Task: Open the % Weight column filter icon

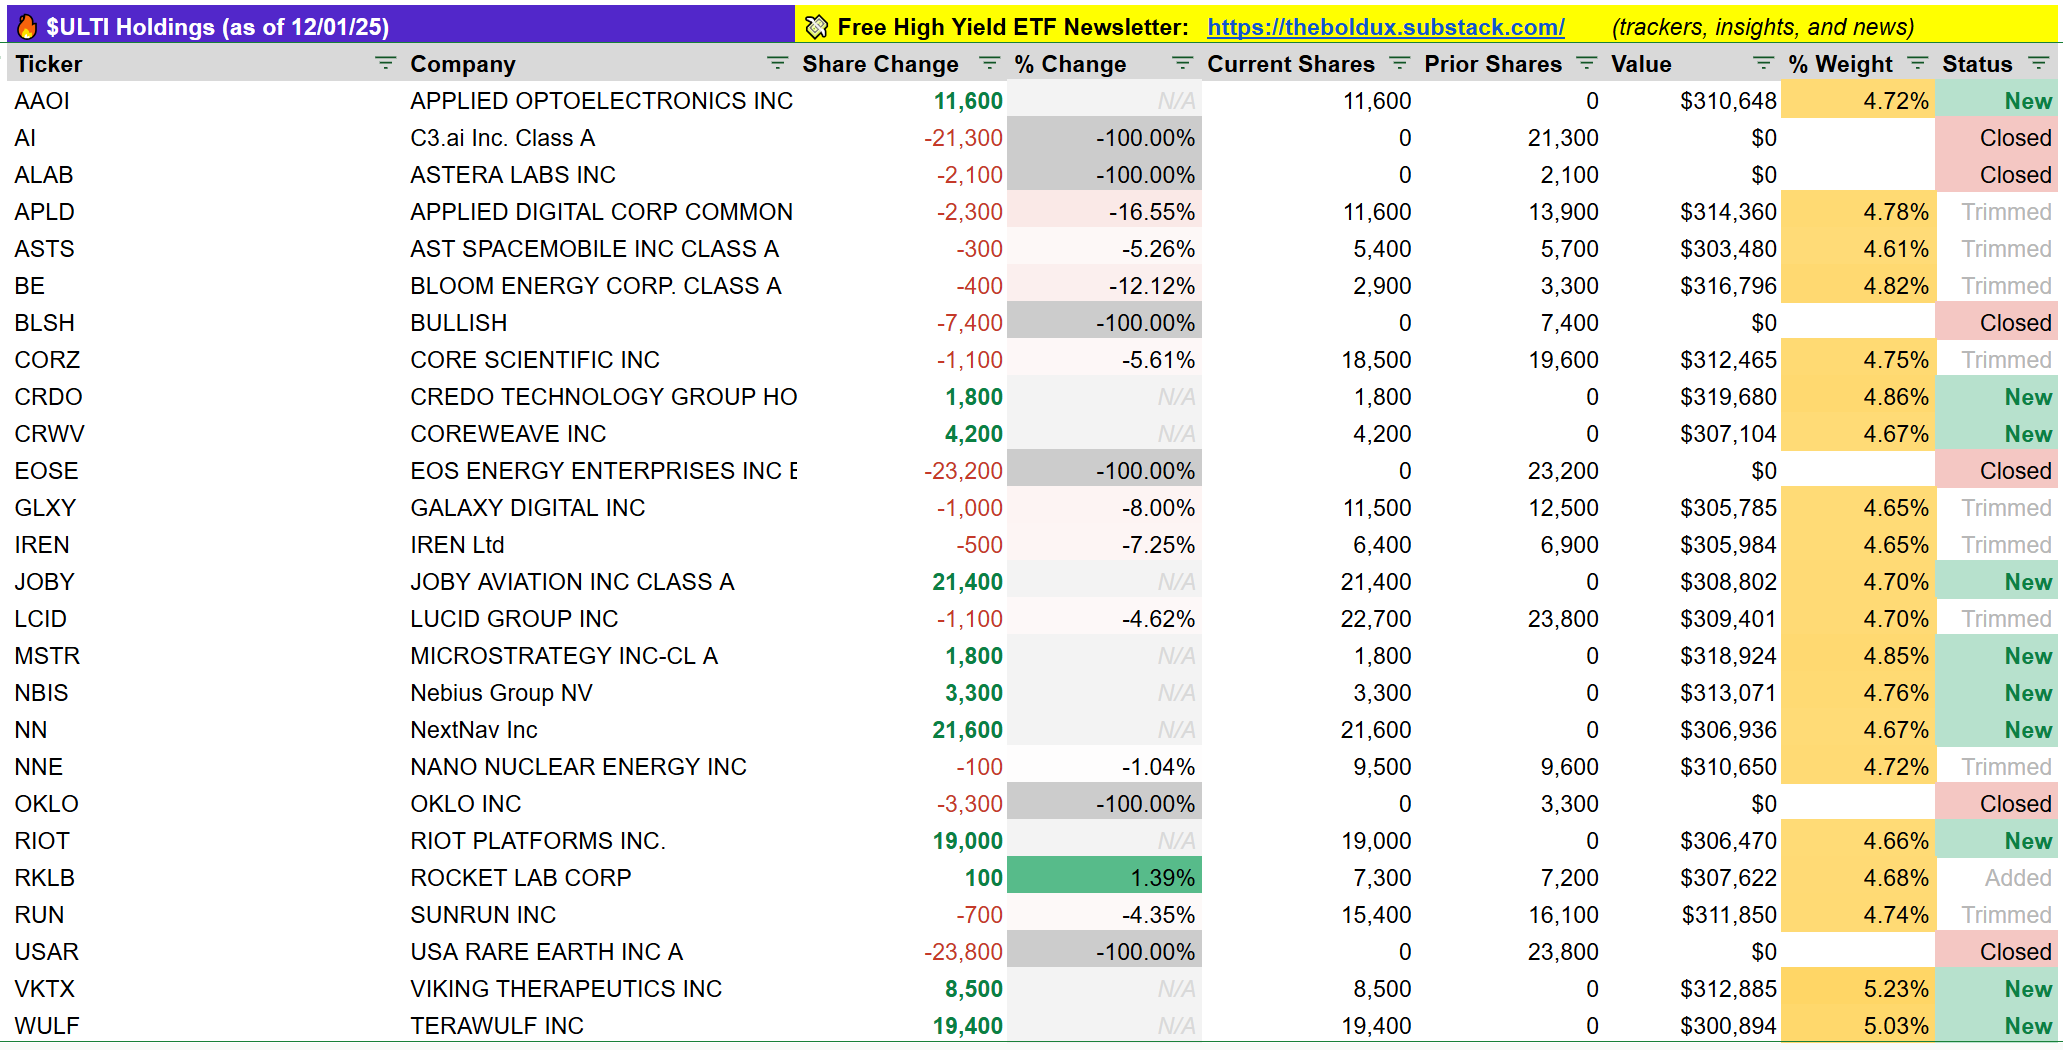Action: coord(1917,63)
